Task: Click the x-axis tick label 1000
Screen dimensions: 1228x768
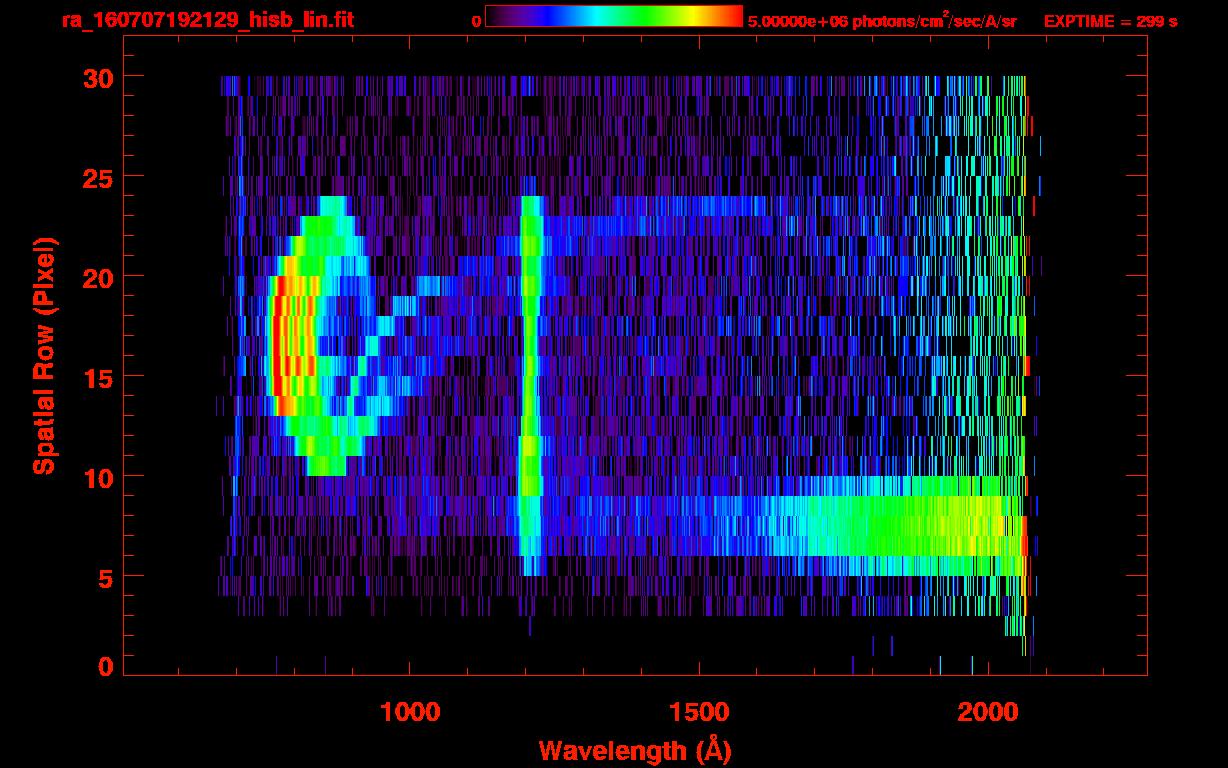Action: [410, 712]
